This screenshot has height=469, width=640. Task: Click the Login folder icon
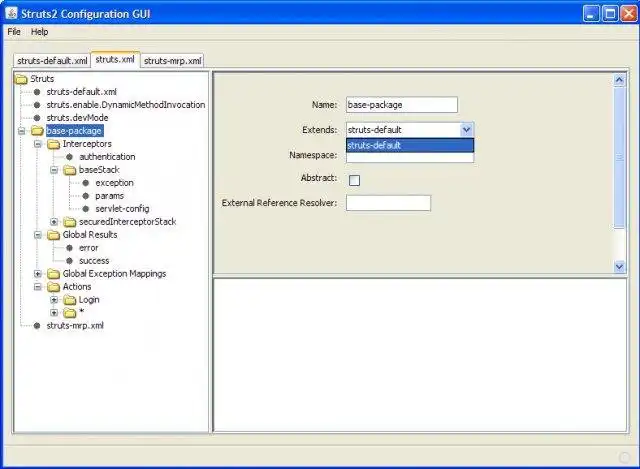point(70,300)
